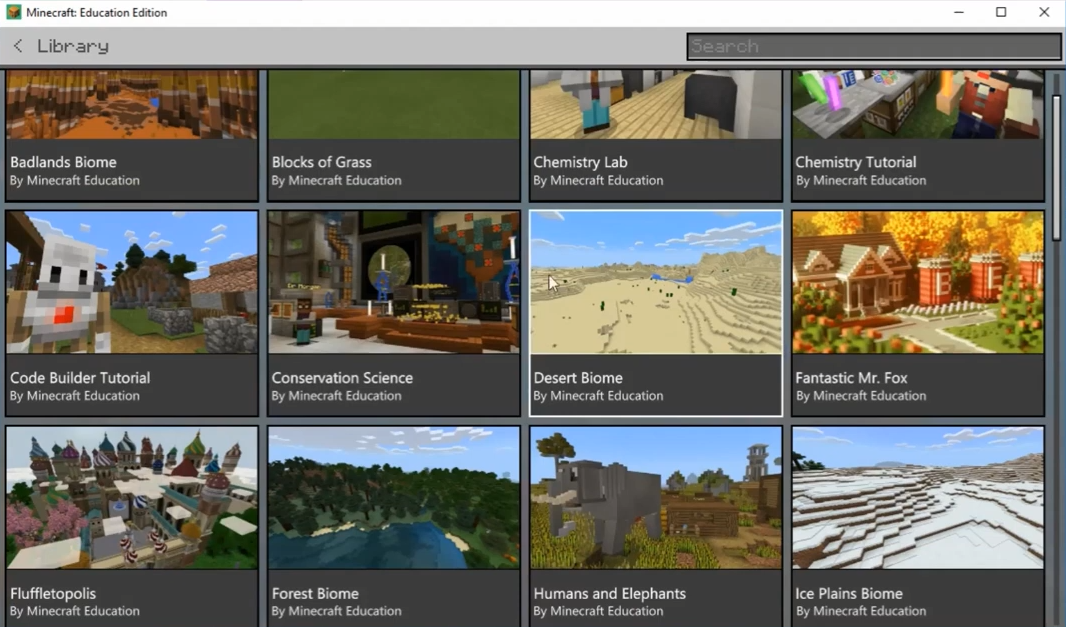Open the Chemistry Tutorial thumbnail
Screen dimensions: 1066x627
coord(918,104)
